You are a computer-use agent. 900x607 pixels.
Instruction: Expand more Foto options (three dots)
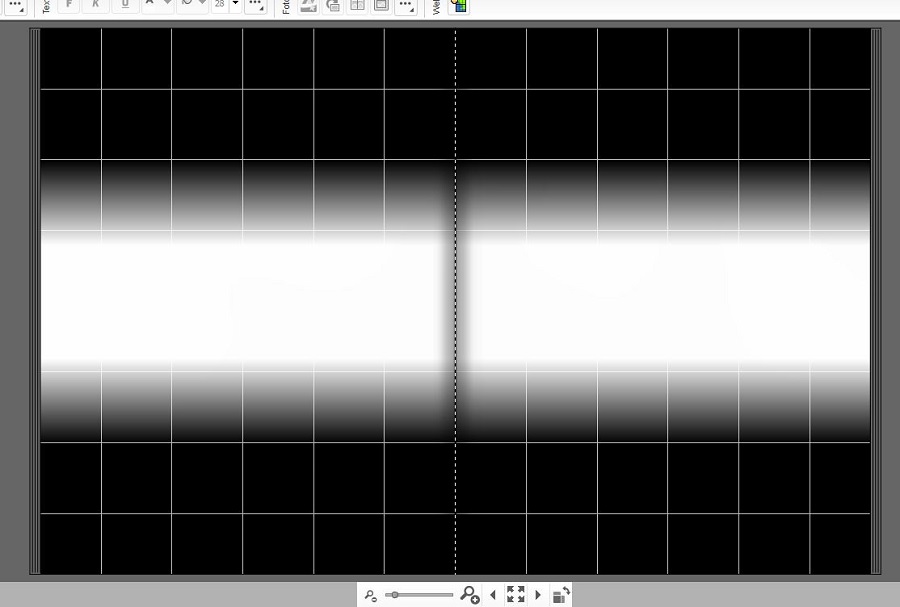tap(406, 6)
